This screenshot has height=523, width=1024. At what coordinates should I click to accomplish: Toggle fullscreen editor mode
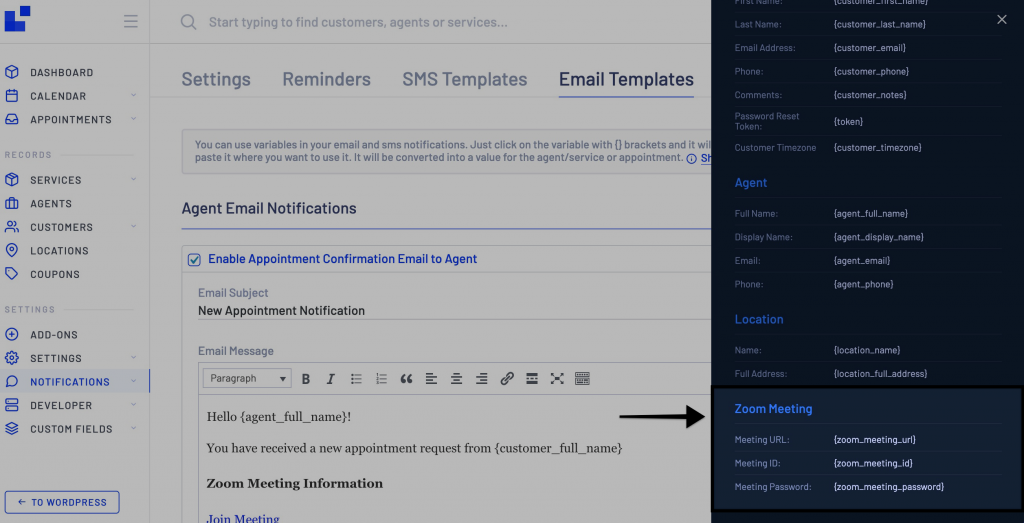click(x=556, y=379)
